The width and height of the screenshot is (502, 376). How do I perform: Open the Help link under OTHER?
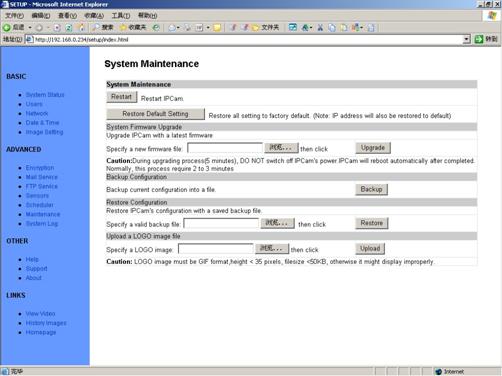tap(32, 259)
